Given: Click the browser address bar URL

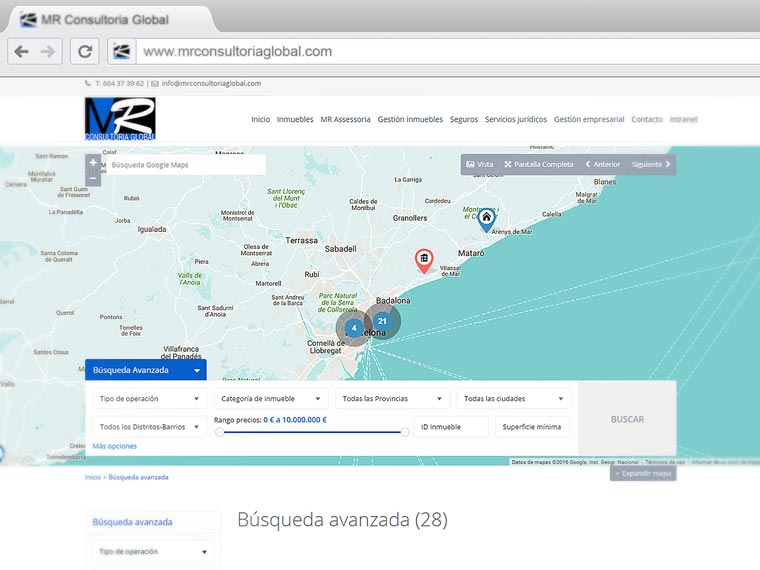Looking at the screenshot, I should (238, 51).
